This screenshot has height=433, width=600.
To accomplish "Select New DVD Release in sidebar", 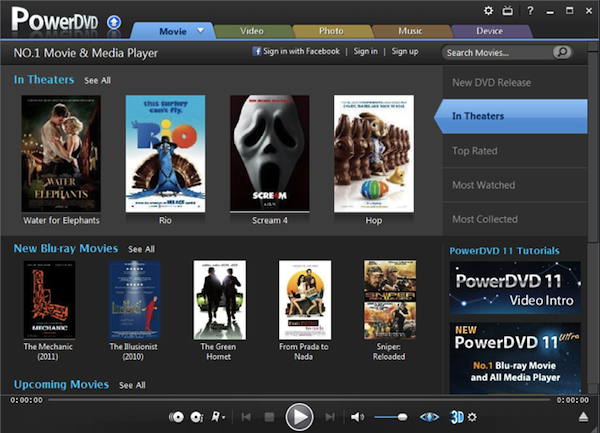I will 515,83.
